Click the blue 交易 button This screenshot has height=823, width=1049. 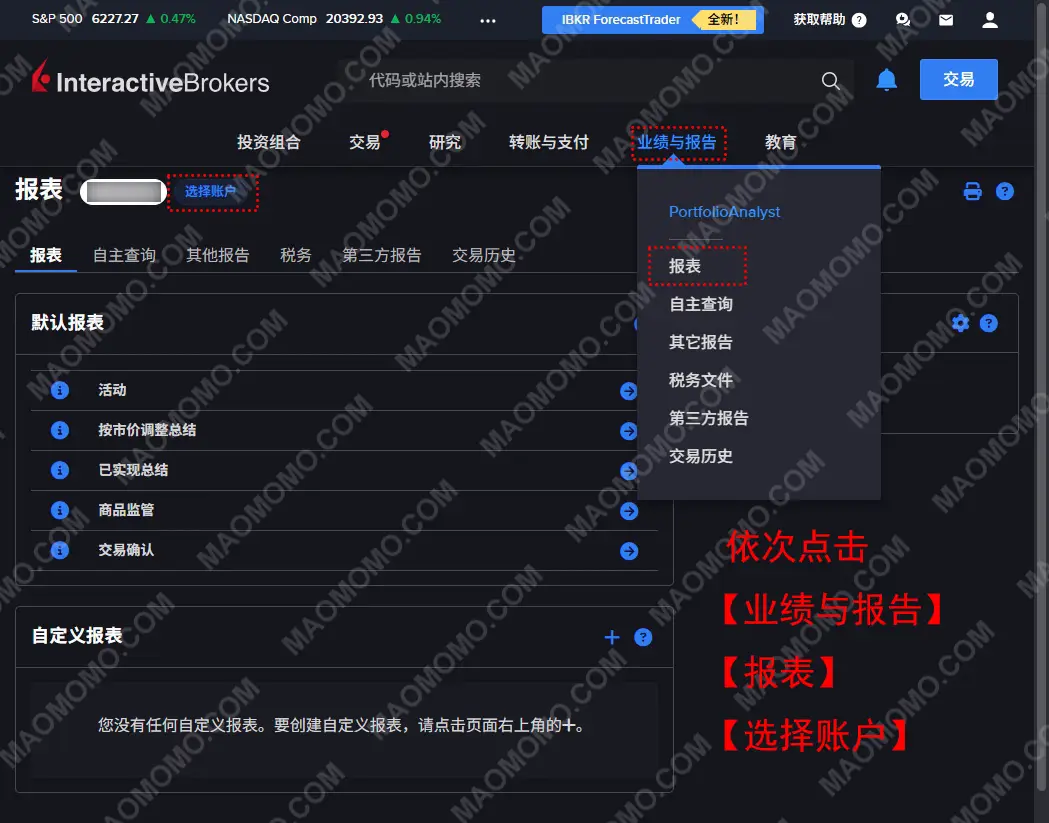(x=958, y=79)
